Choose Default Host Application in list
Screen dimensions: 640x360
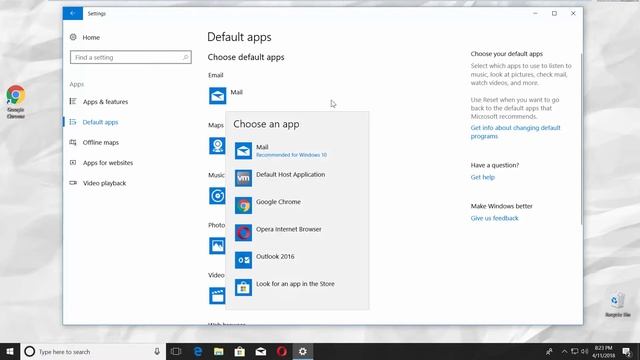[297, 178]
